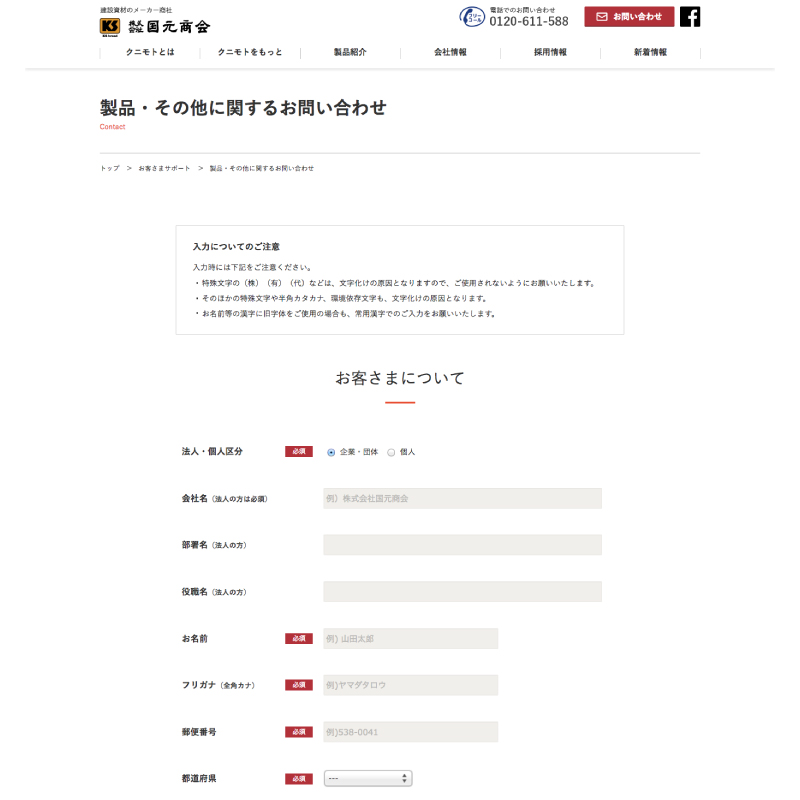Open the クニモトとは menu
This screenshot has height=800, width=800.
[150, 52]
